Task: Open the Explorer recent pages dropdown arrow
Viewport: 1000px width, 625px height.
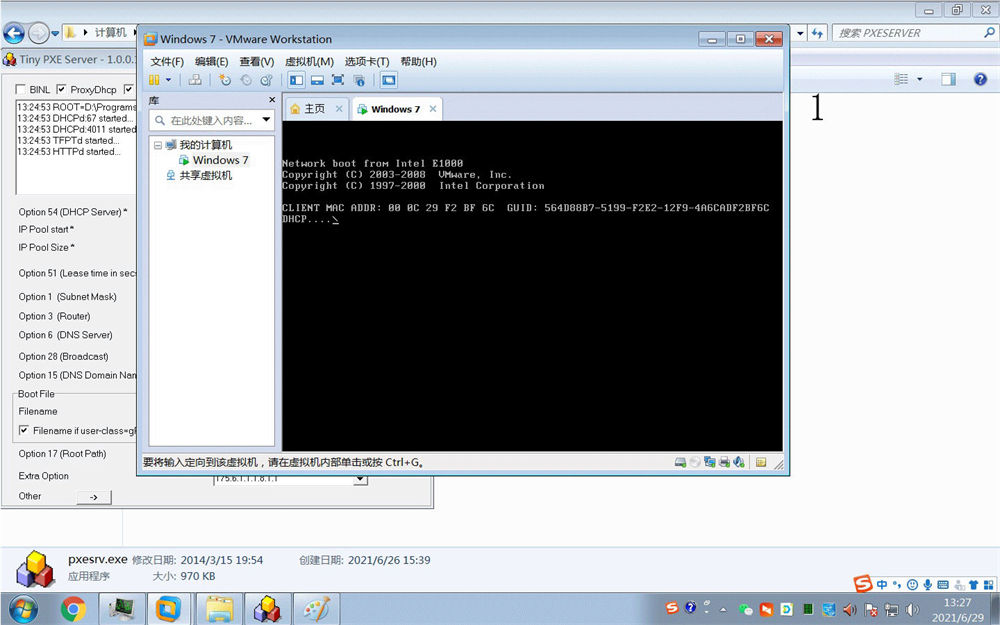Action: tap(55, 33)
